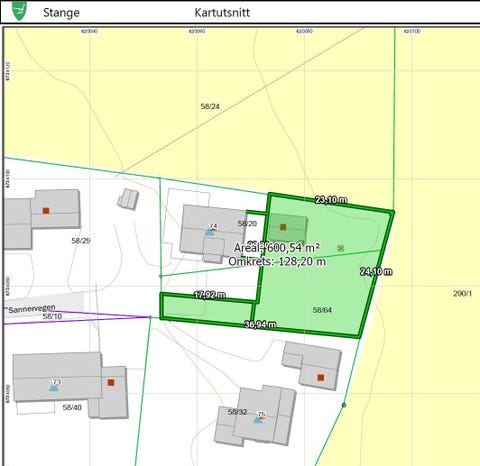Click parcel label 58/10
Screen dimensions: 480x466
[x=52, y=316]
